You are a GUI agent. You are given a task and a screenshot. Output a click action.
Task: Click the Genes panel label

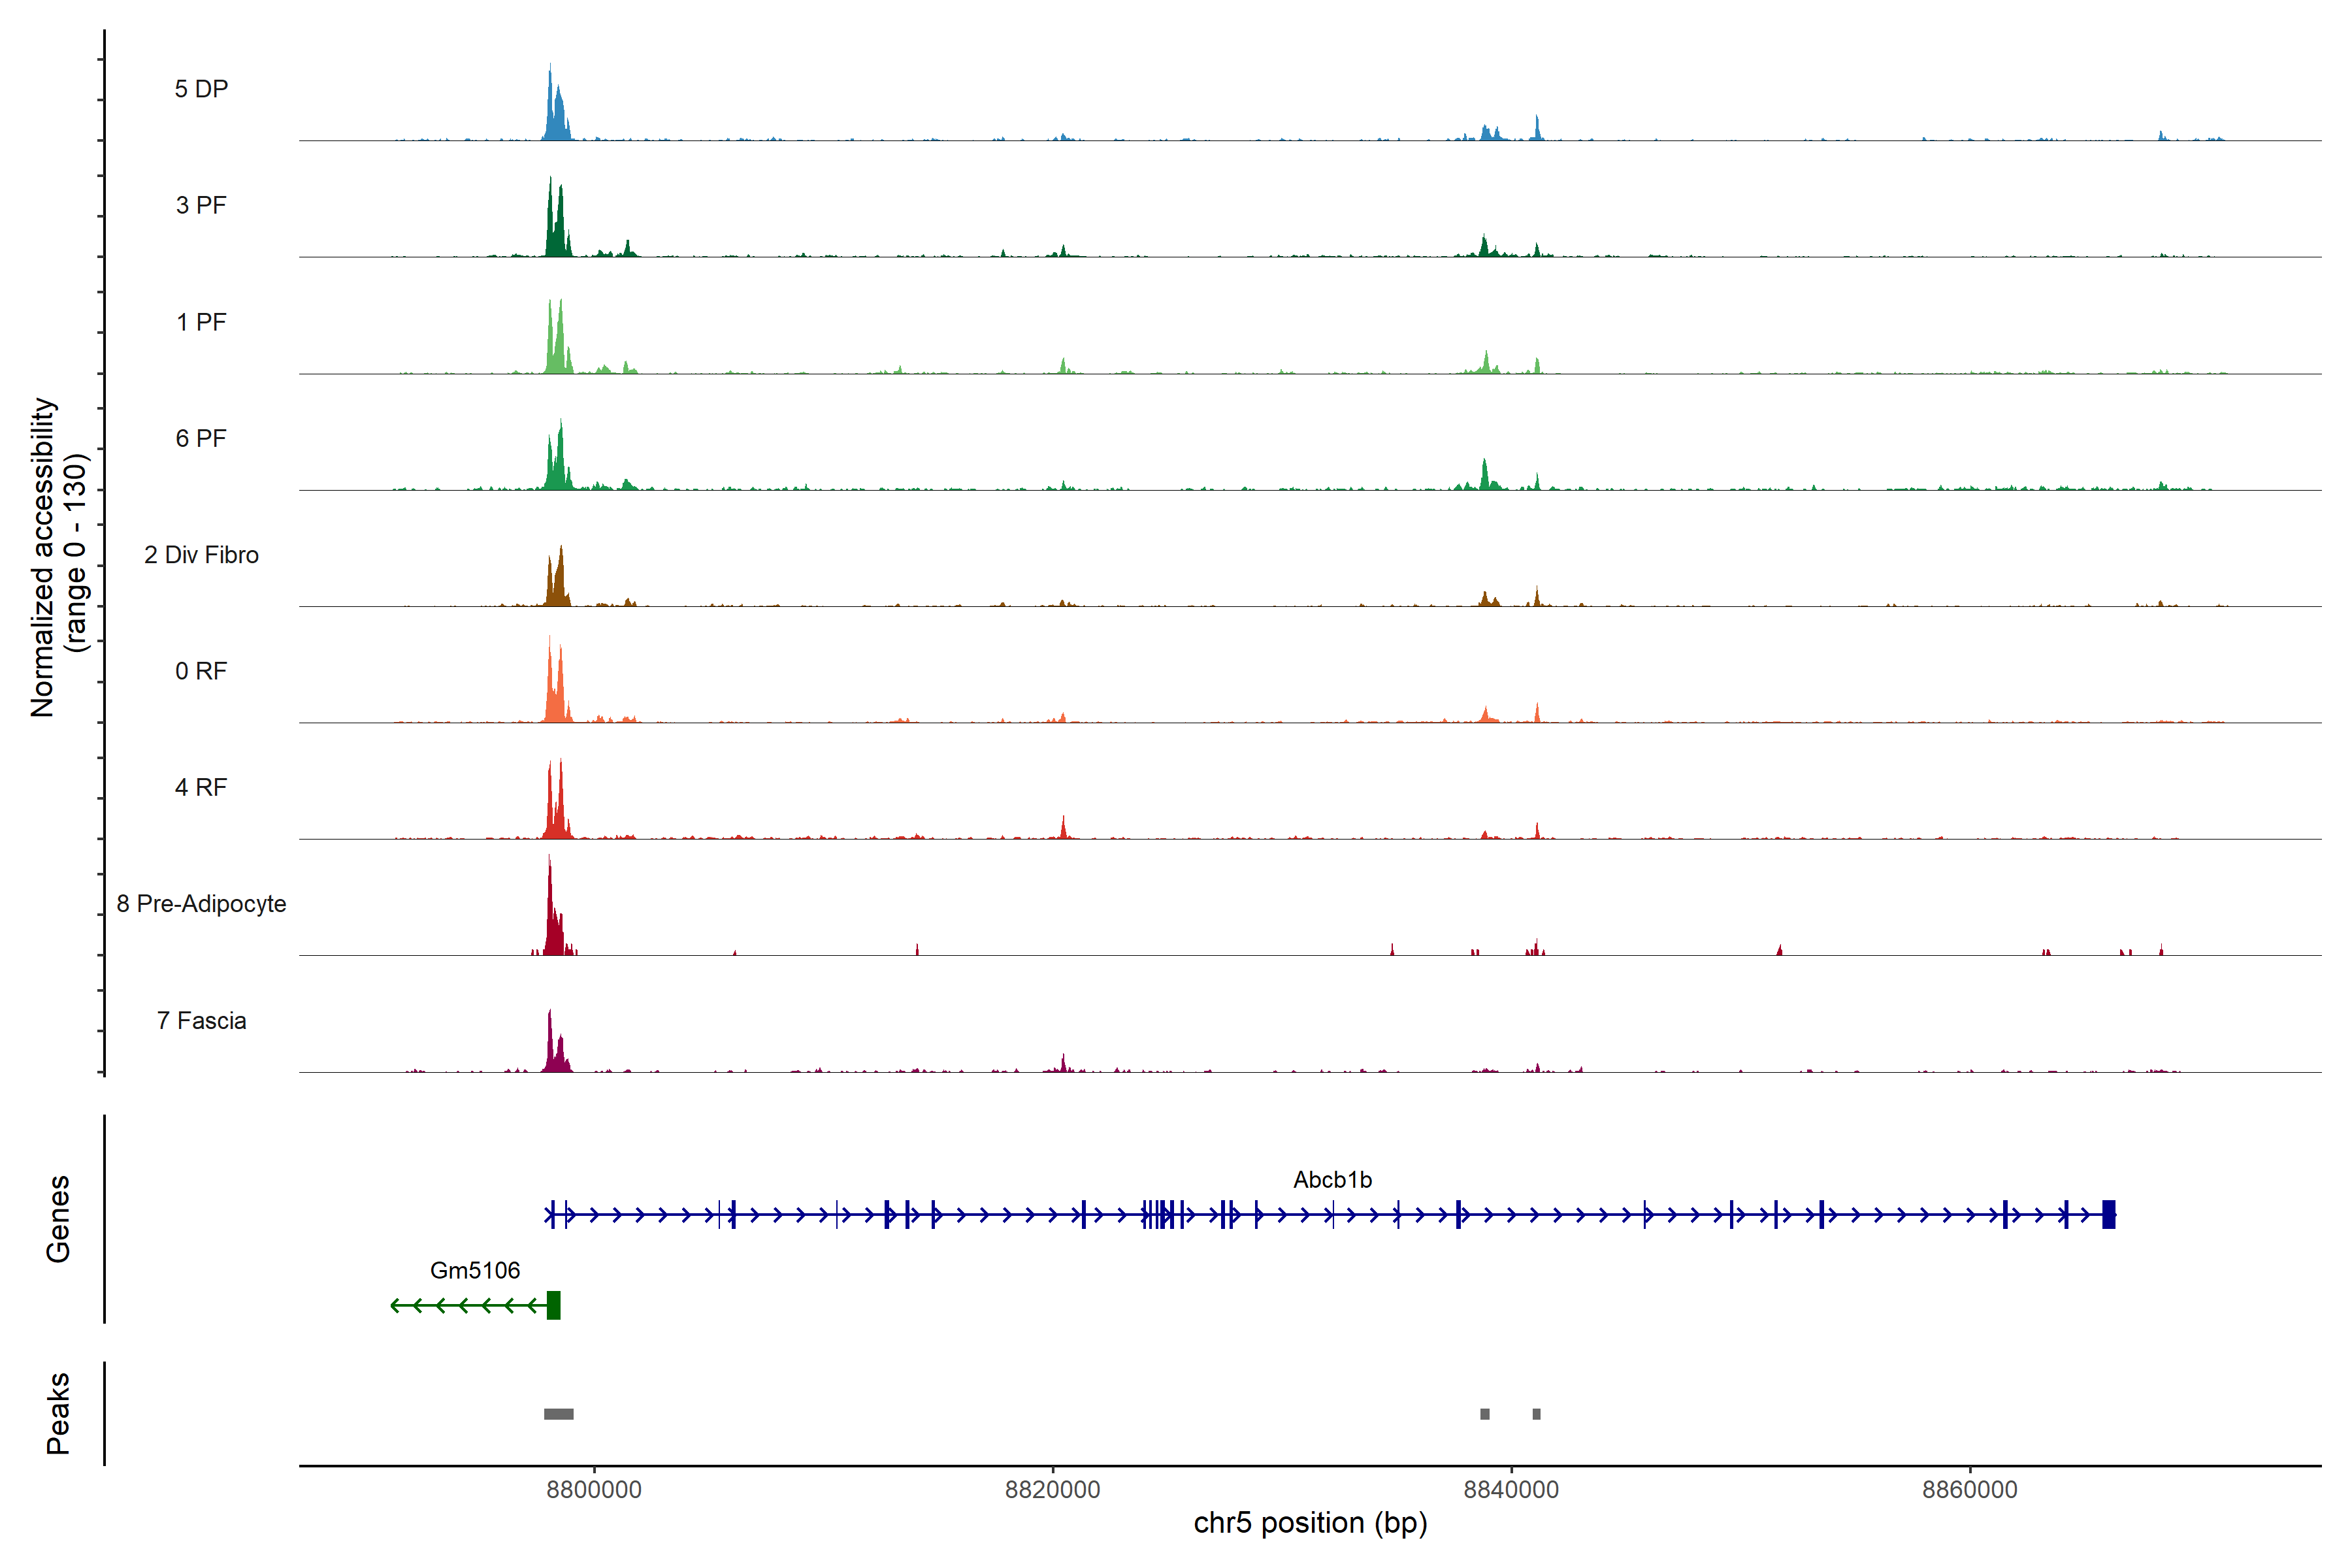tap(58, 1219)
